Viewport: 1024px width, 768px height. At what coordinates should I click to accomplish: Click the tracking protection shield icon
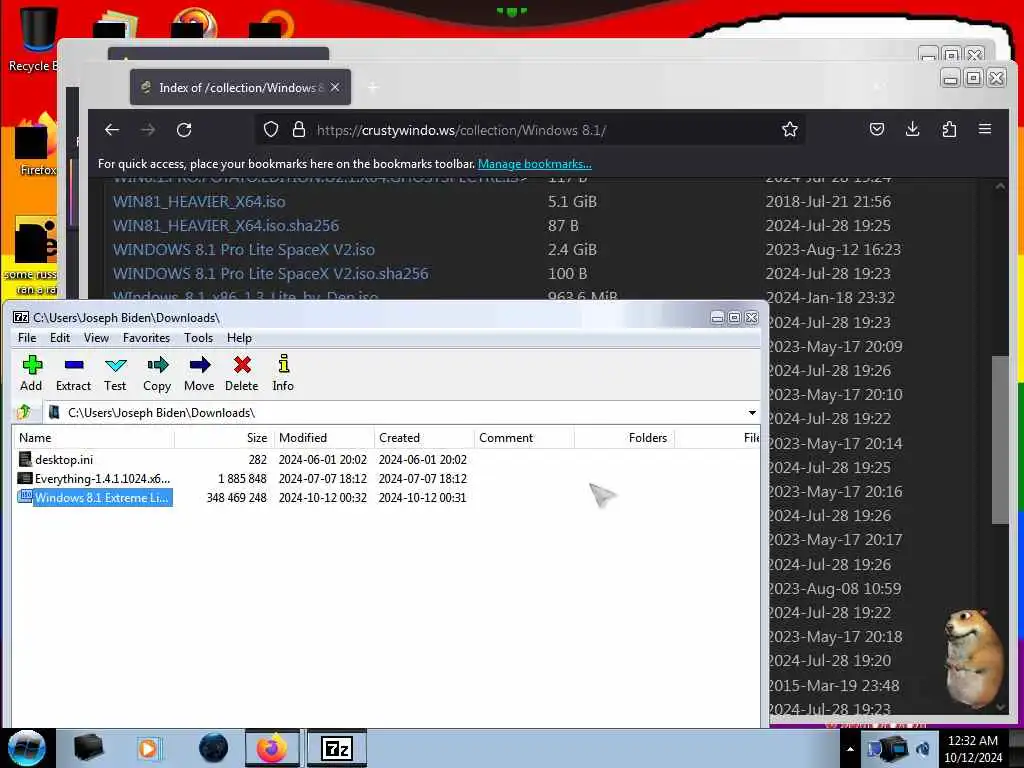point(271,130)
